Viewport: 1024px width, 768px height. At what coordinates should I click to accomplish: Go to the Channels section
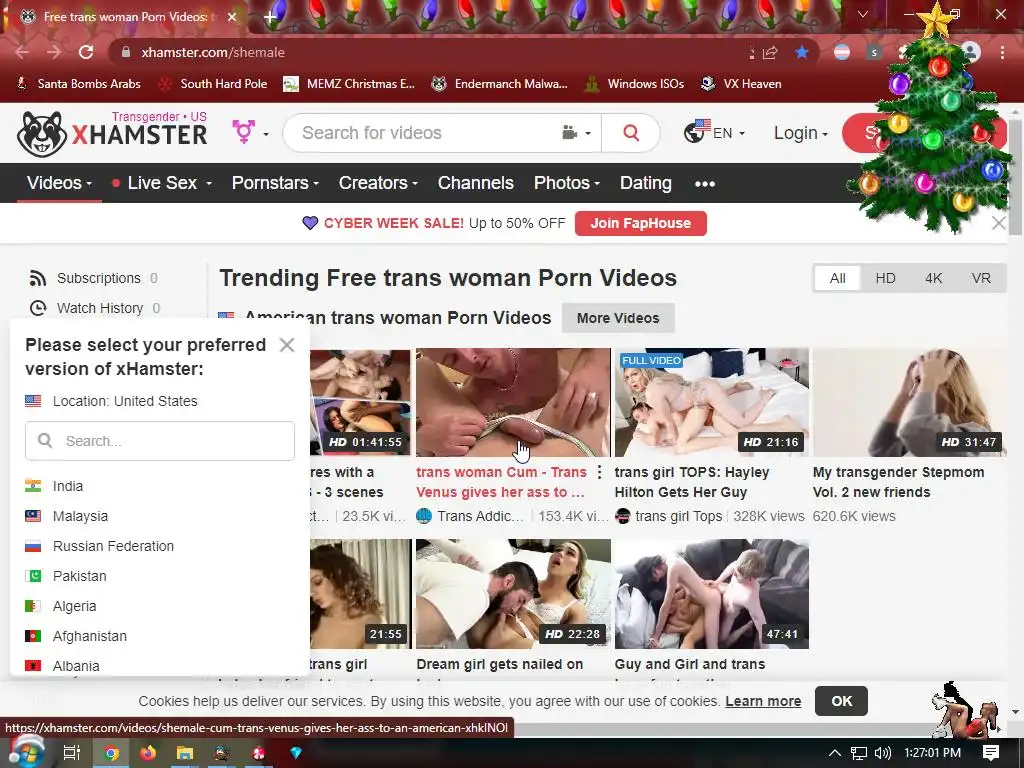pyautogui.click(x=475, y=183)
